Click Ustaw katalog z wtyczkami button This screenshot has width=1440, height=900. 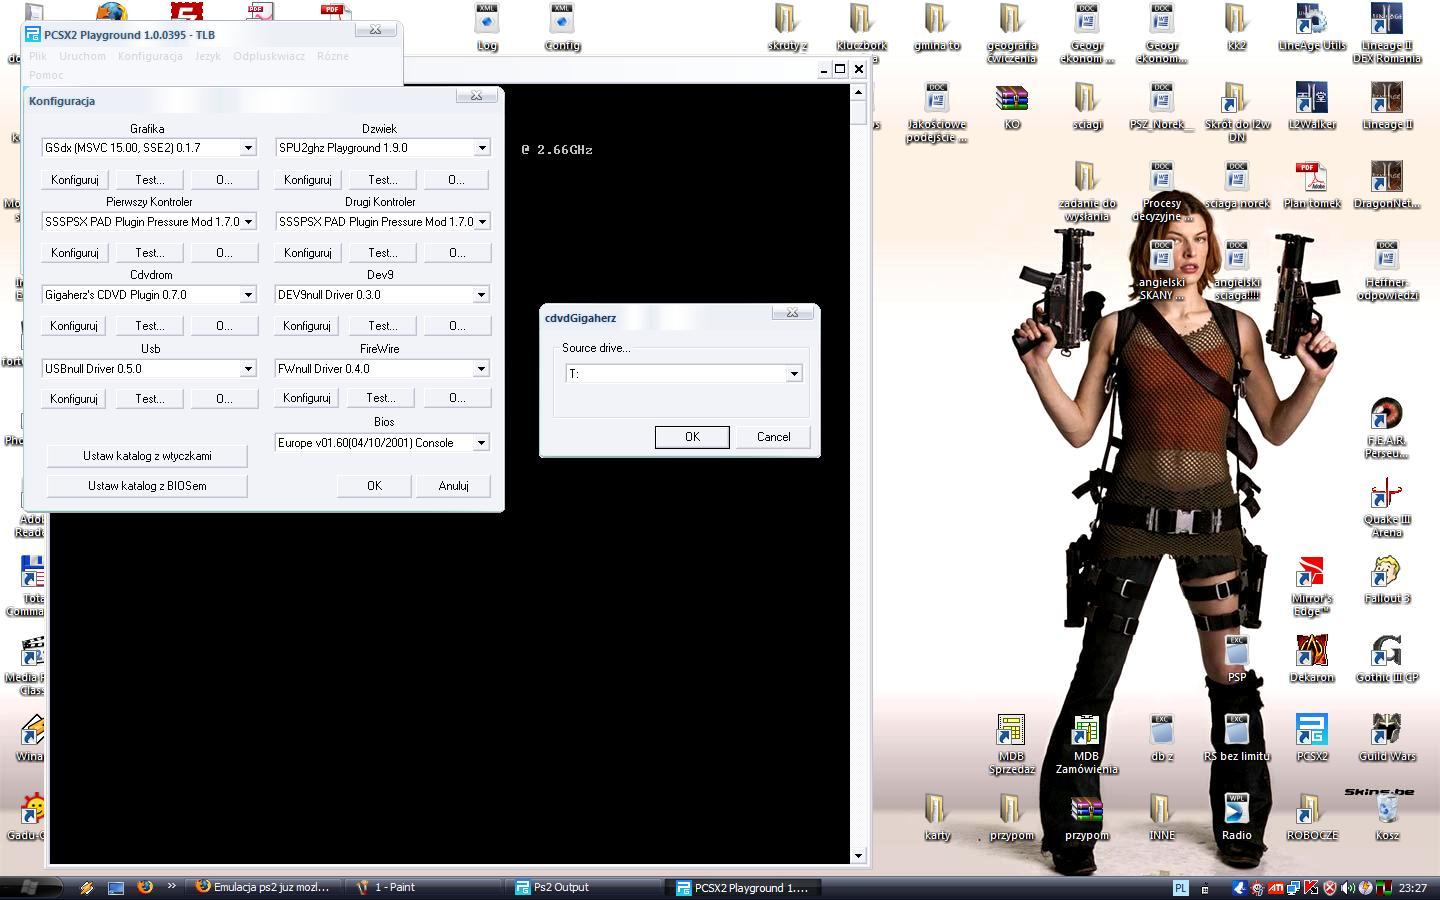point(147,456)
